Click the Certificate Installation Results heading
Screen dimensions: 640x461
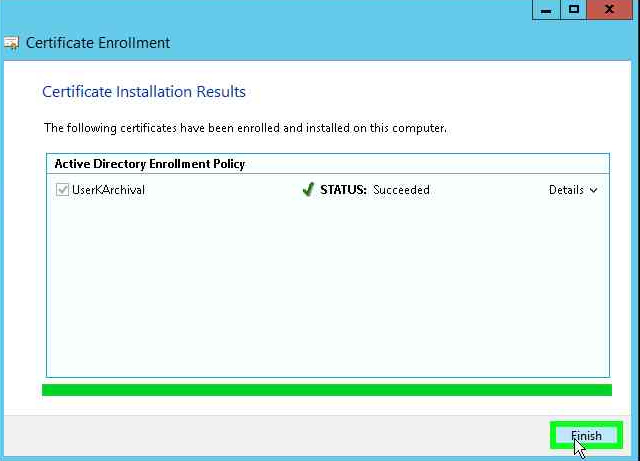144,92
